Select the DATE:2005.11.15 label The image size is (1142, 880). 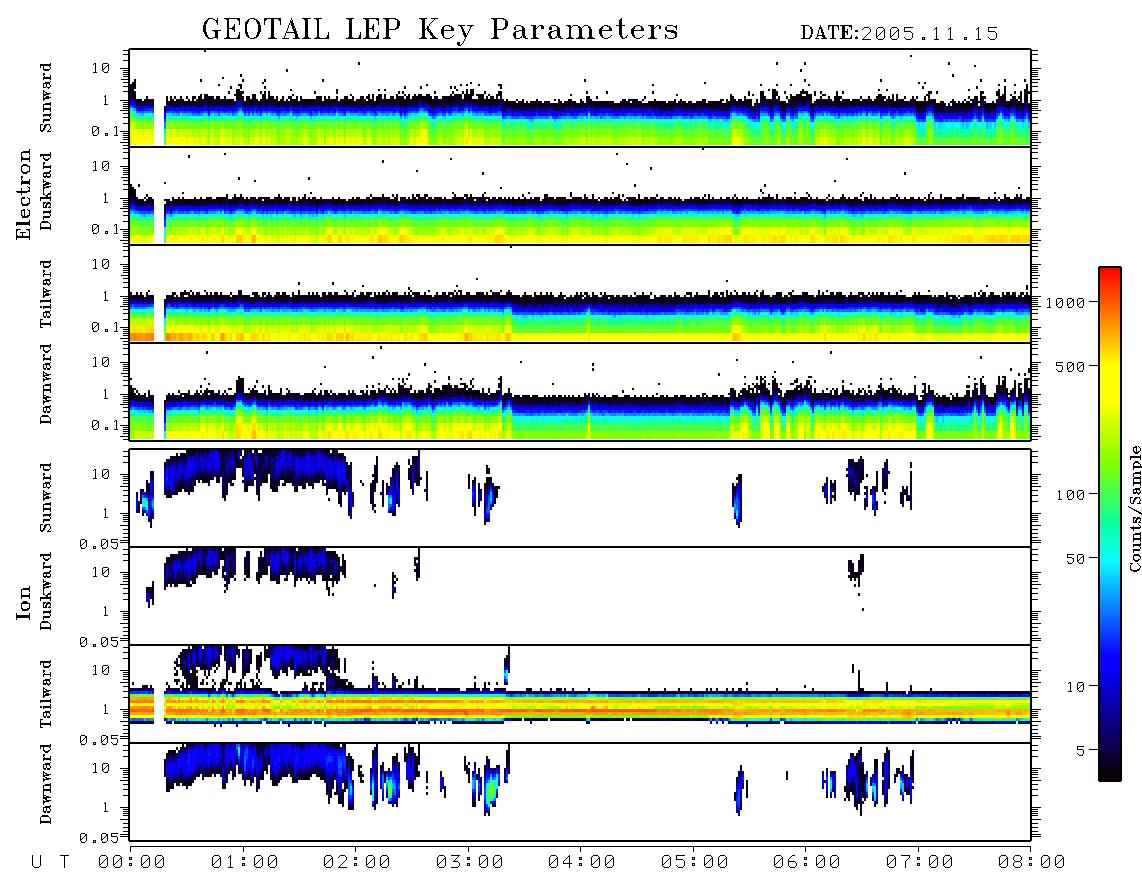(x=899, y=34)
